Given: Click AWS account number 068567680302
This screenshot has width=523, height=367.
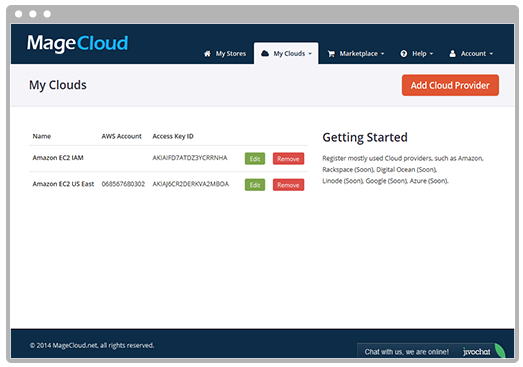Looking at the screenshot, I should [123, 184].
